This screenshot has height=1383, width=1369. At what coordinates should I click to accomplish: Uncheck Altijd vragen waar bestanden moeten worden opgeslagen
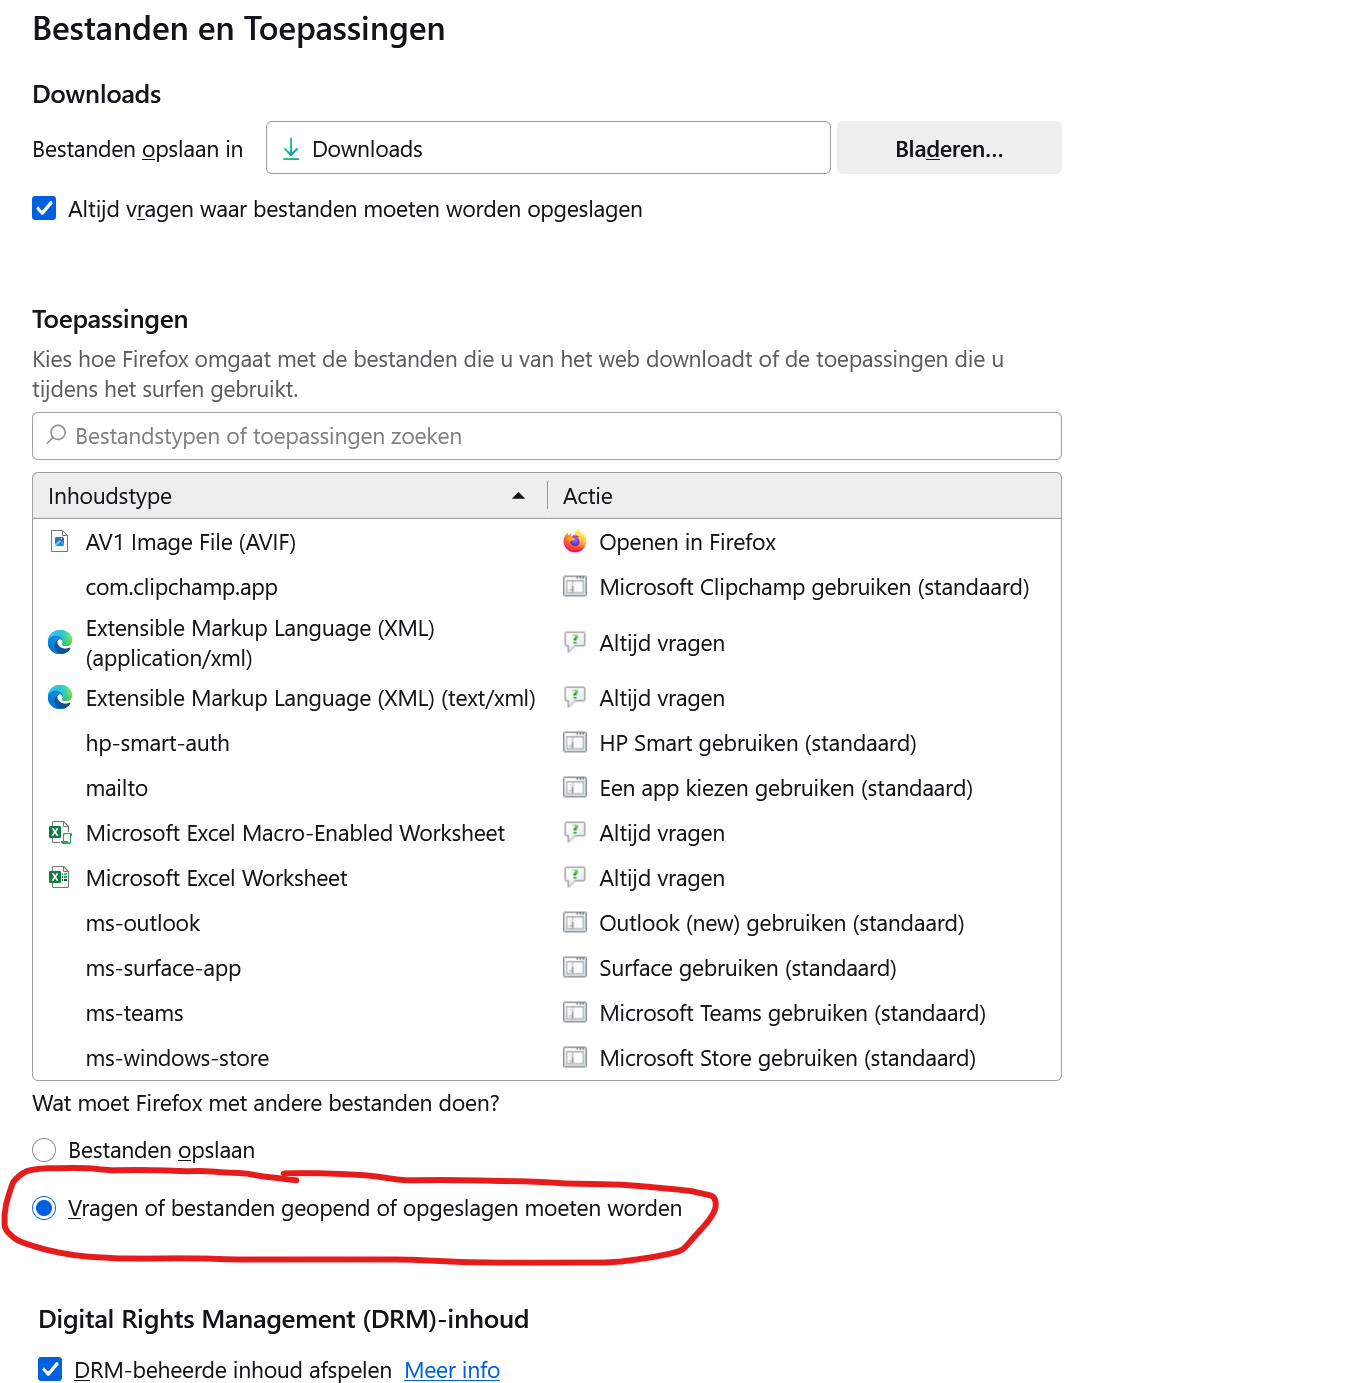(44, 208)
